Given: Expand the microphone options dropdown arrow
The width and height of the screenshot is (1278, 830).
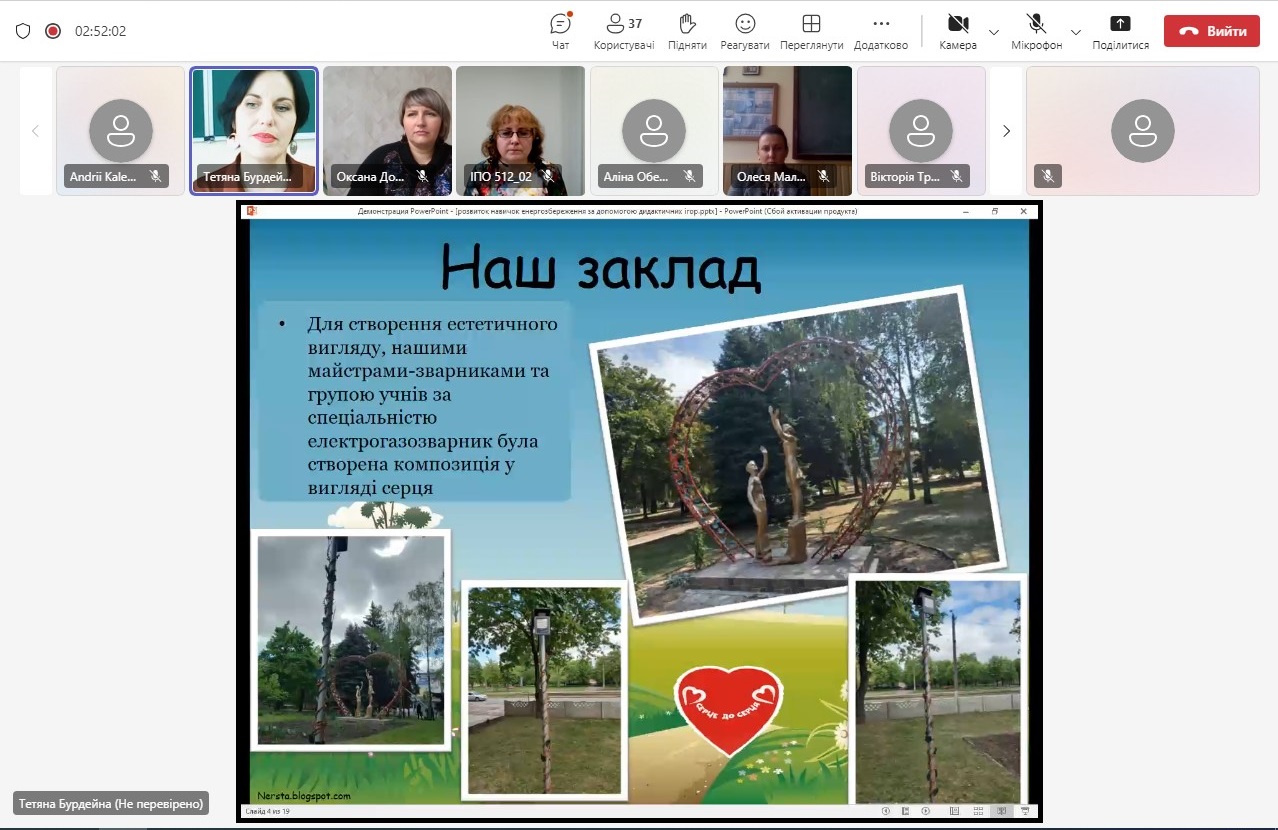Looking at the screenshot, I should 1076,32.
